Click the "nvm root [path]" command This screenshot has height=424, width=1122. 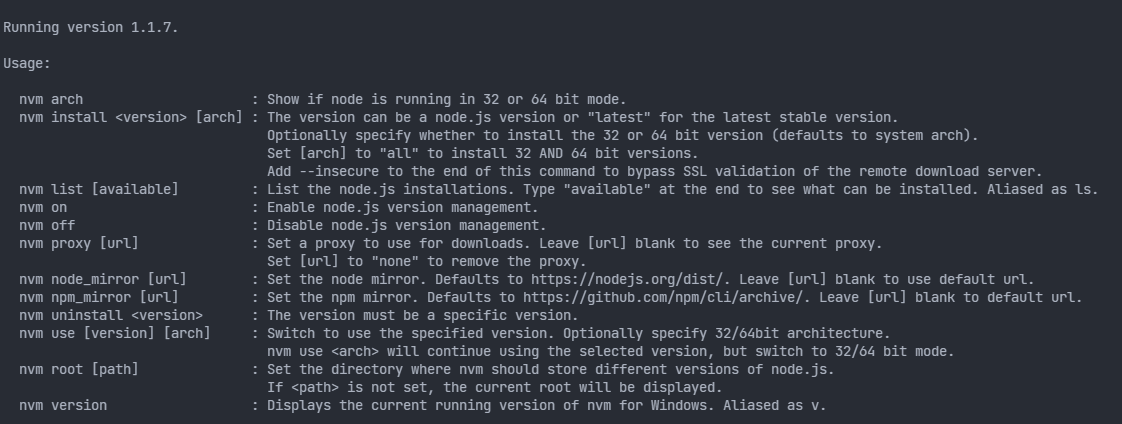point(79,369)
